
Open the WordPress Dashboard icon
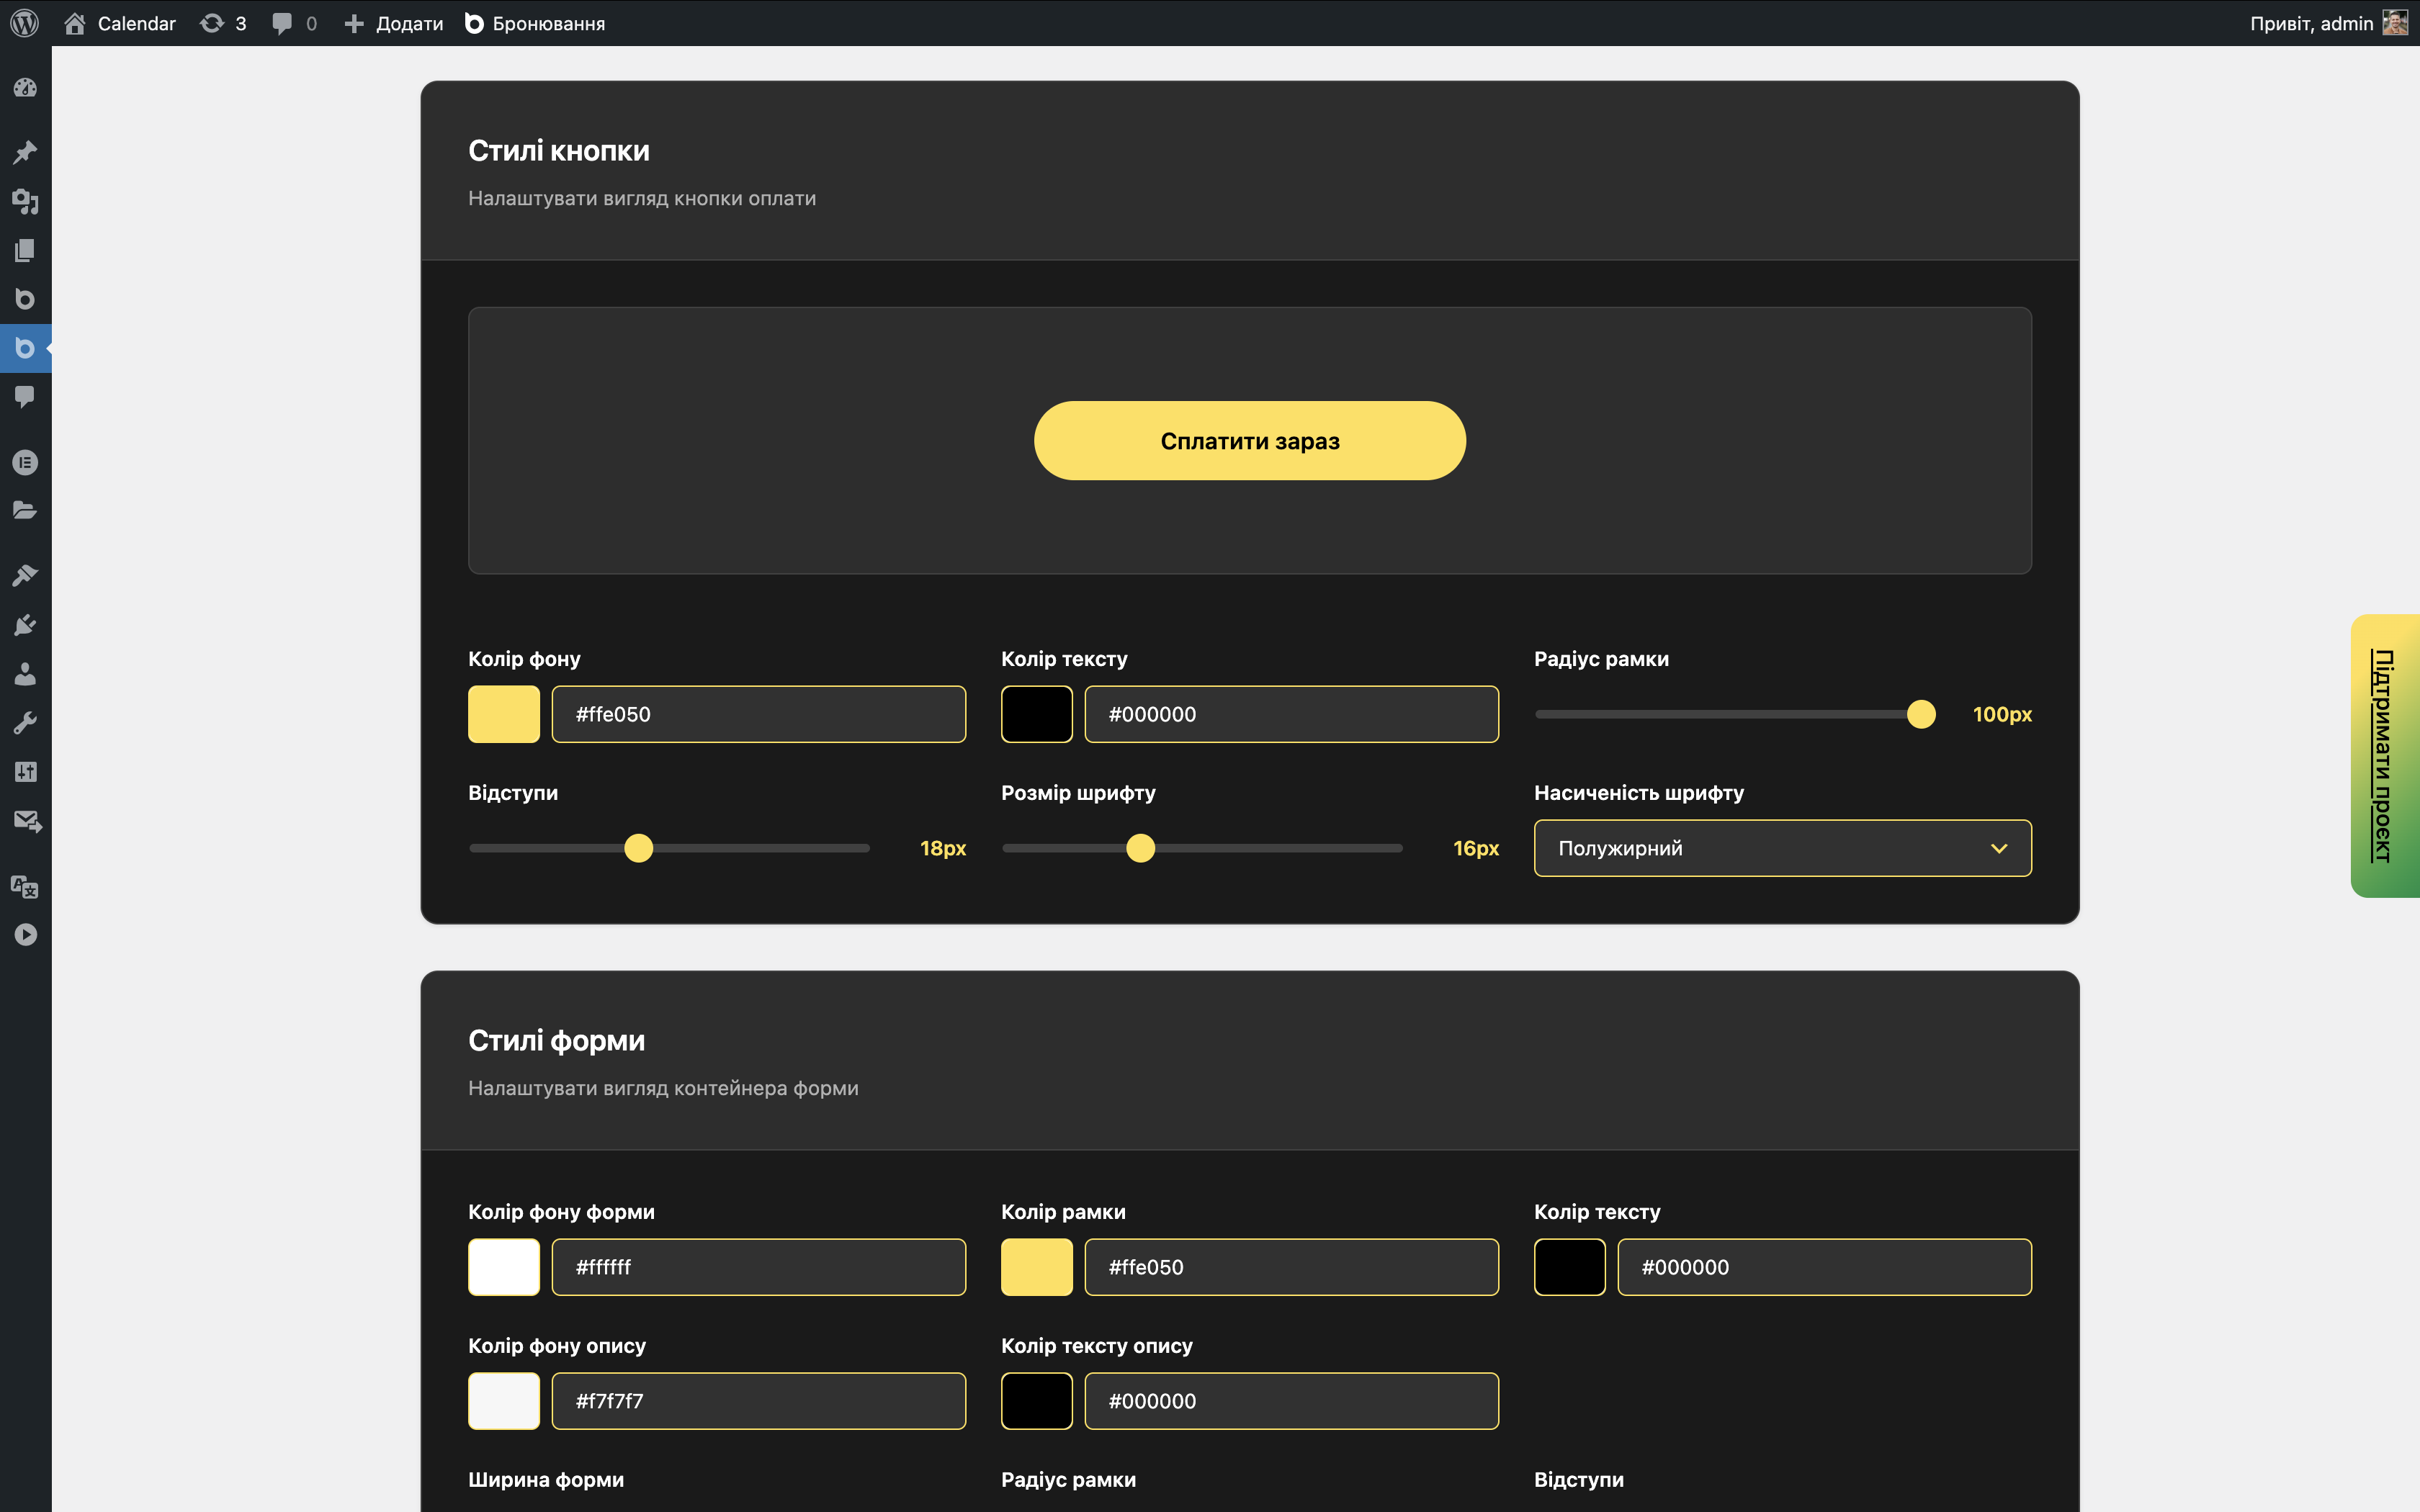tap(25, 87)
